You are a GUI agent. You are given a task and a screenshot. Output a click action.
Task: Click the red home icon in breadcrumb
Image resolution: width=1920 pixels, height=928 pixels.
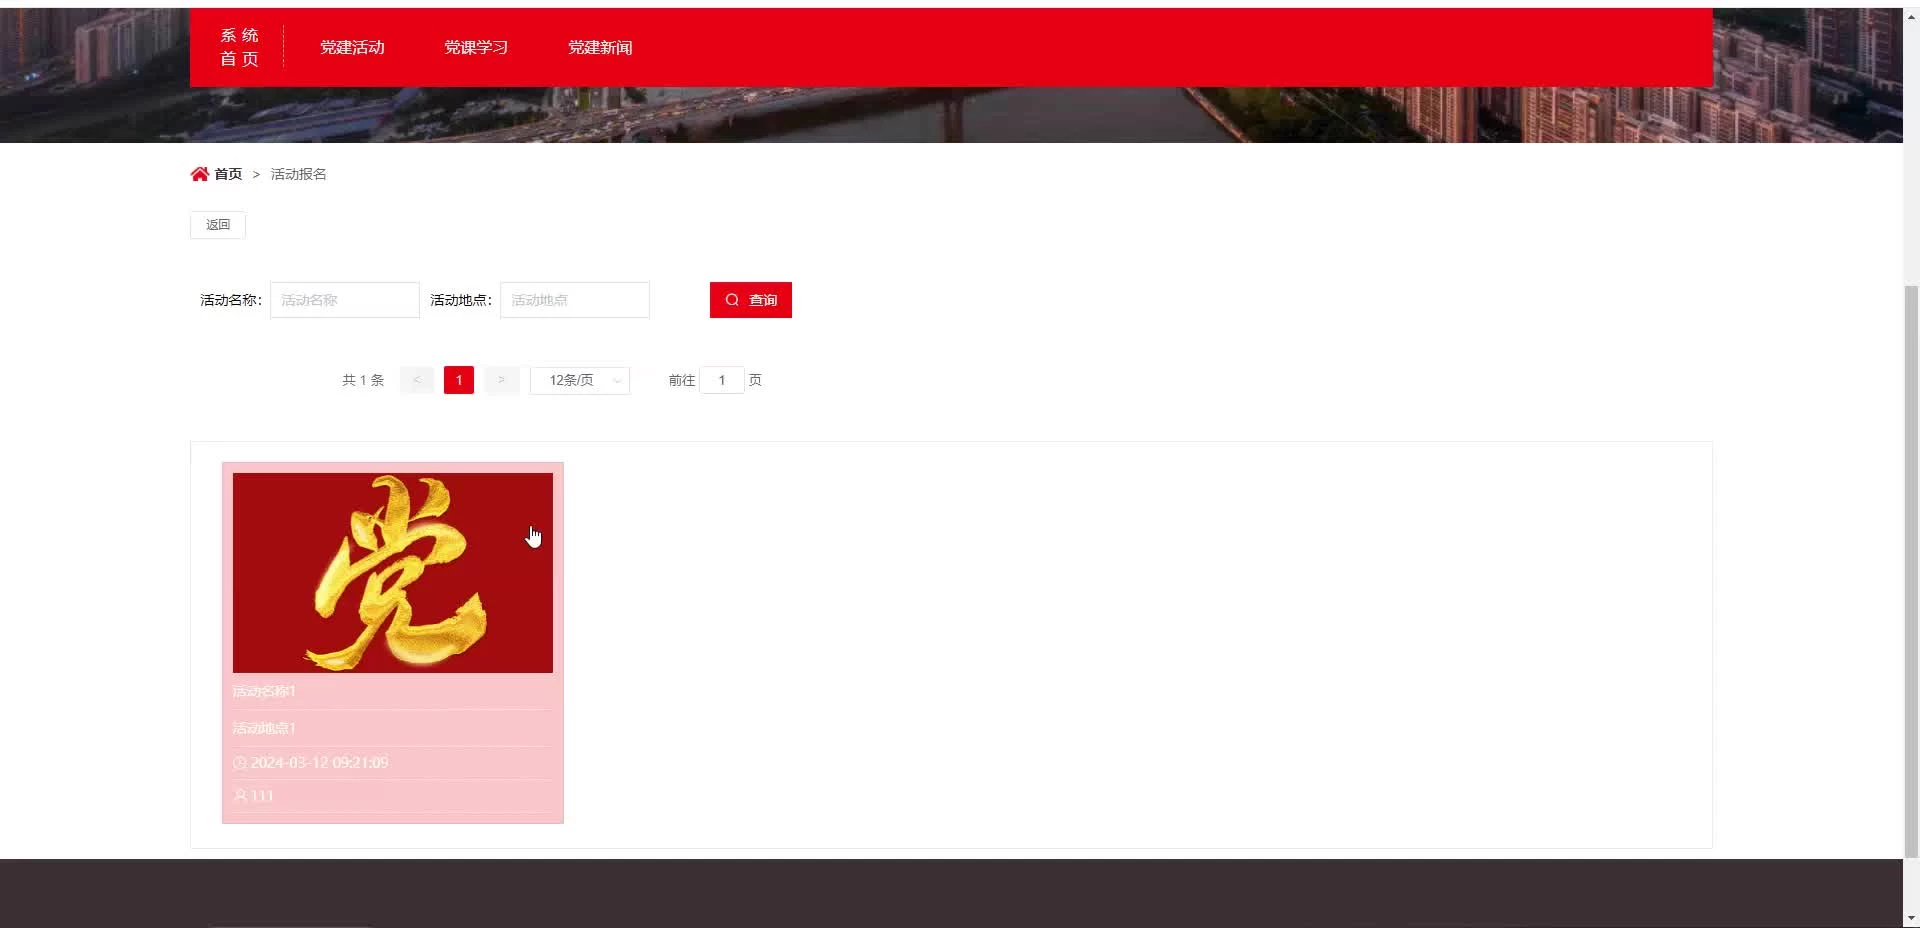click(200, 174)
